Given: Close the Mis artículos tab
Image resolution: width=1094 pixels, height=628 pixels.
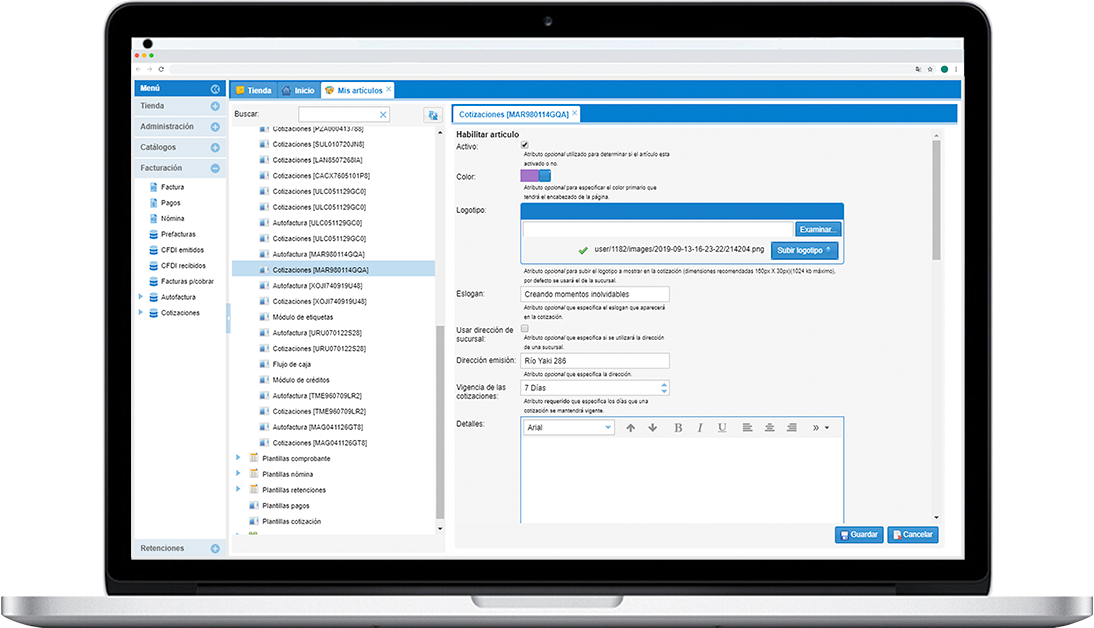Looking at the screenshot, I should pos(389,90).
